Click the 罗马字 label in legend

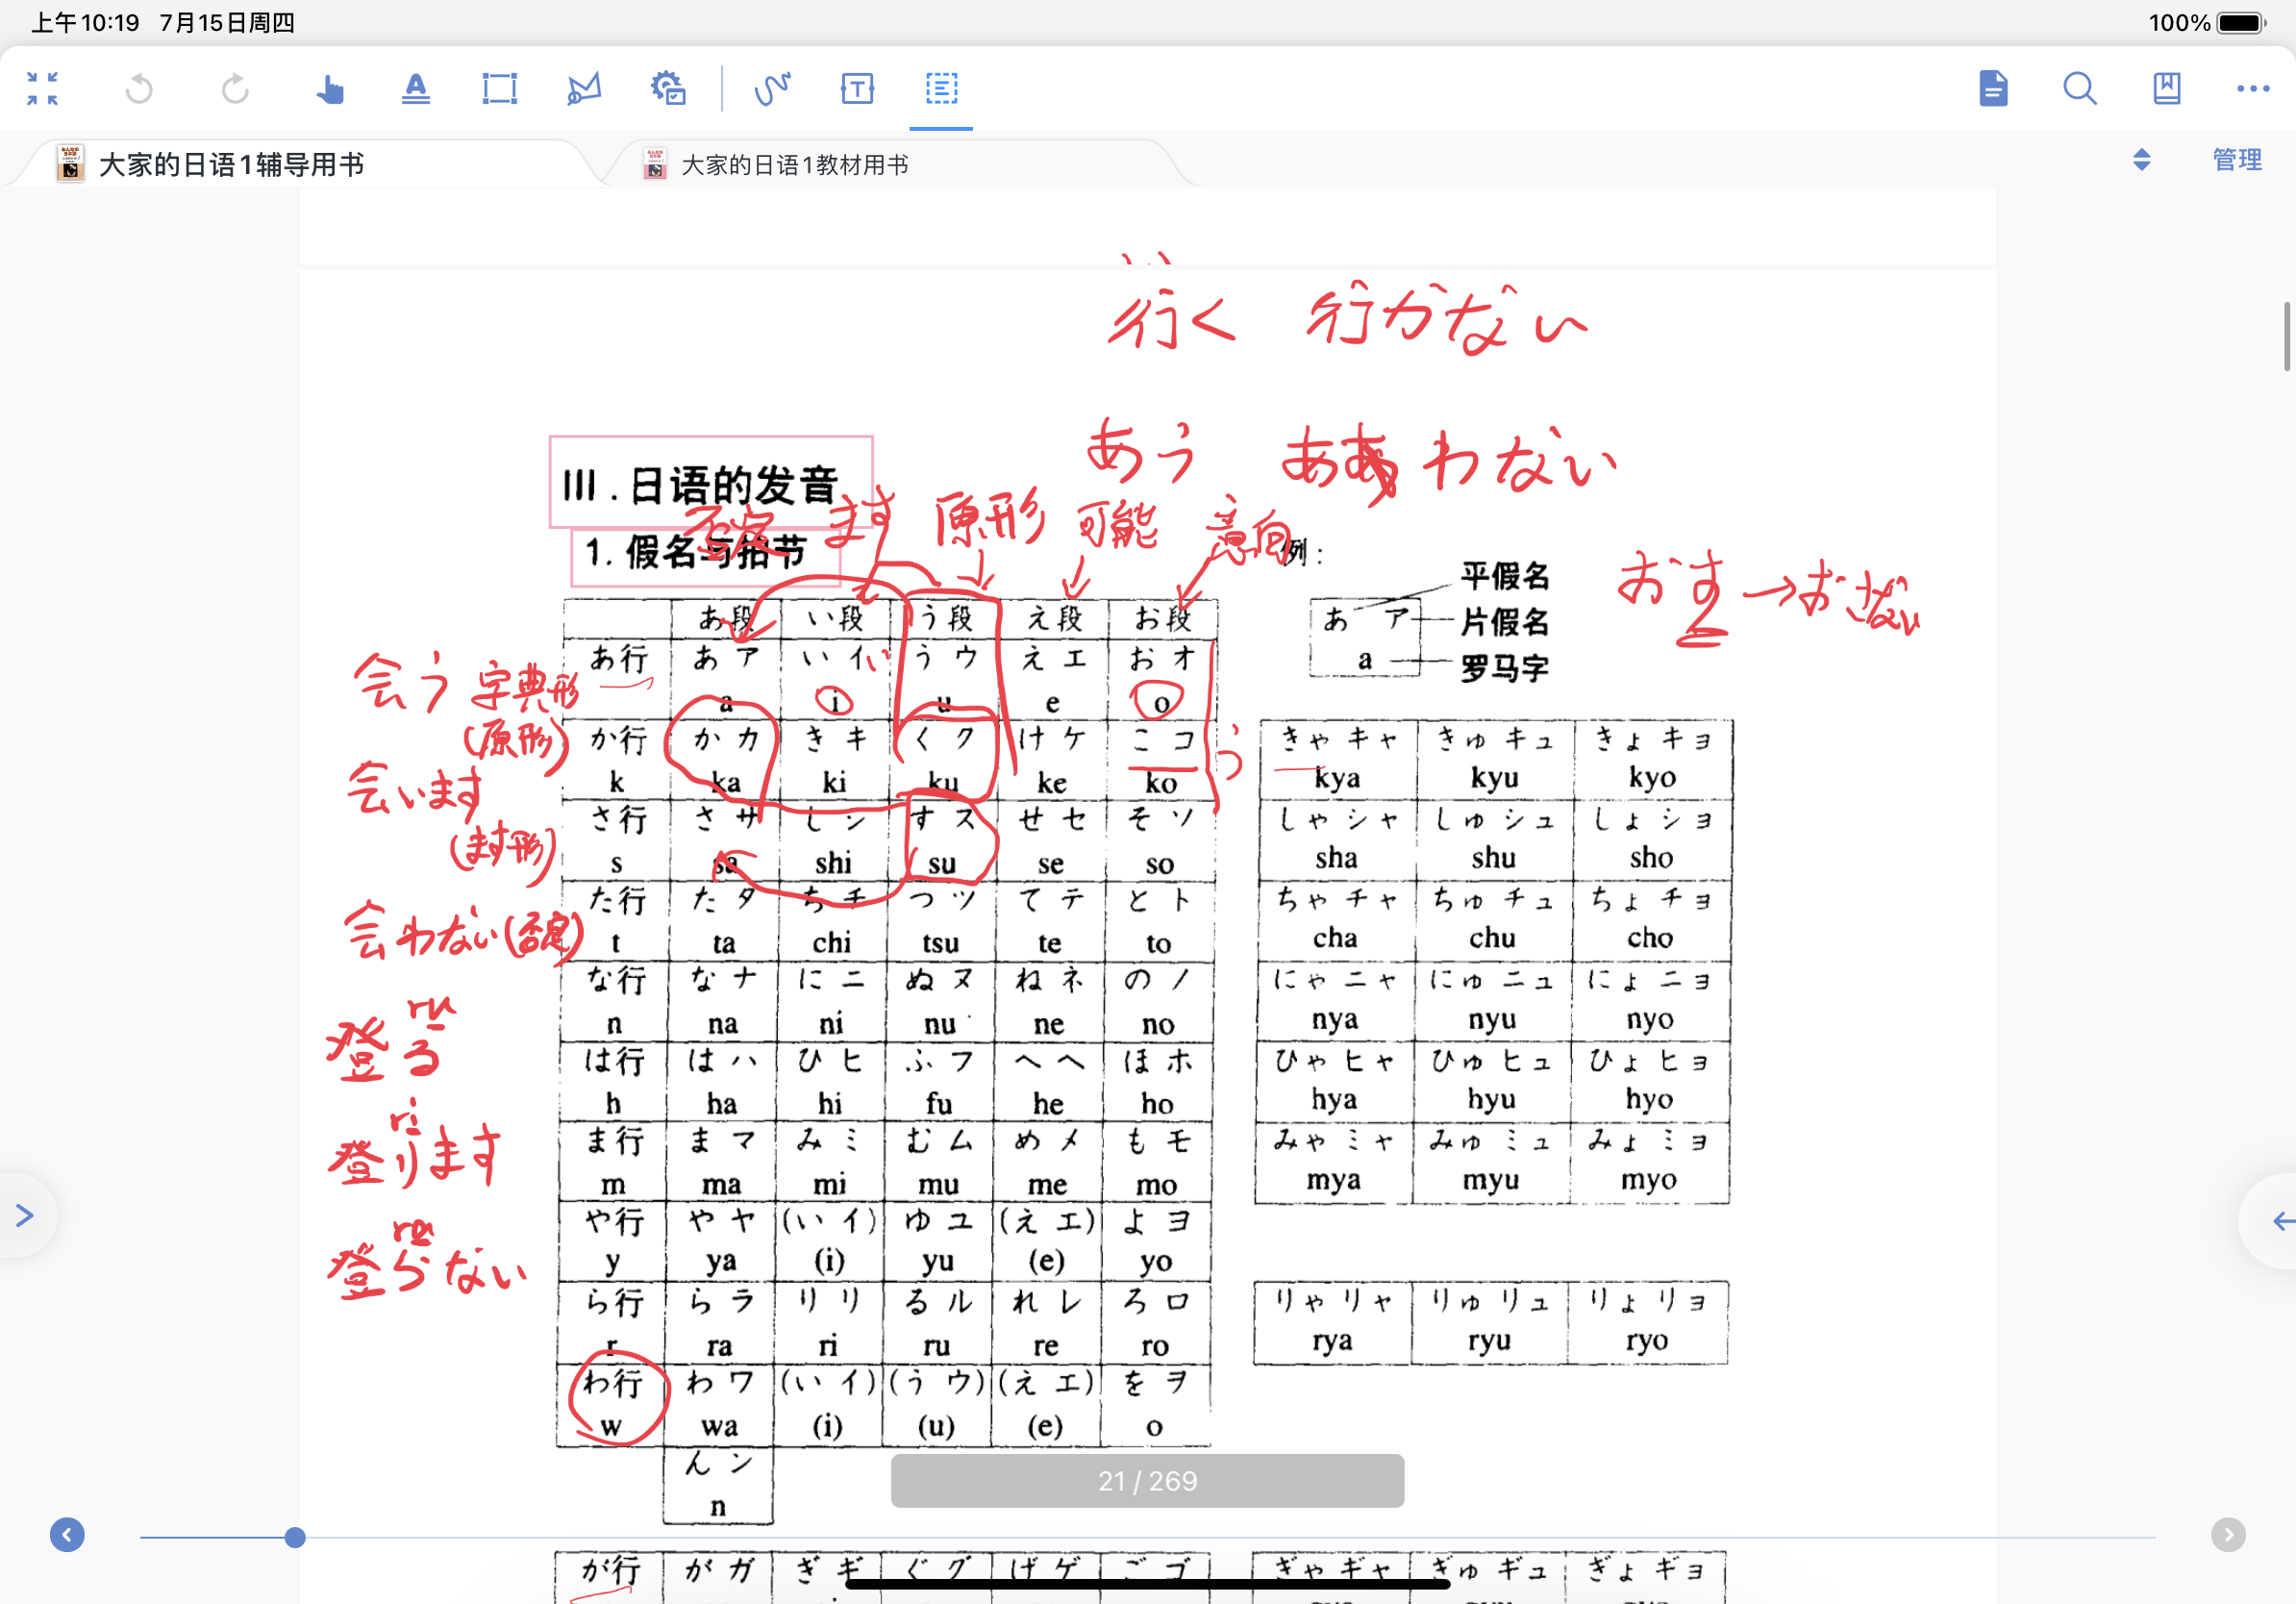point(1504,668)
